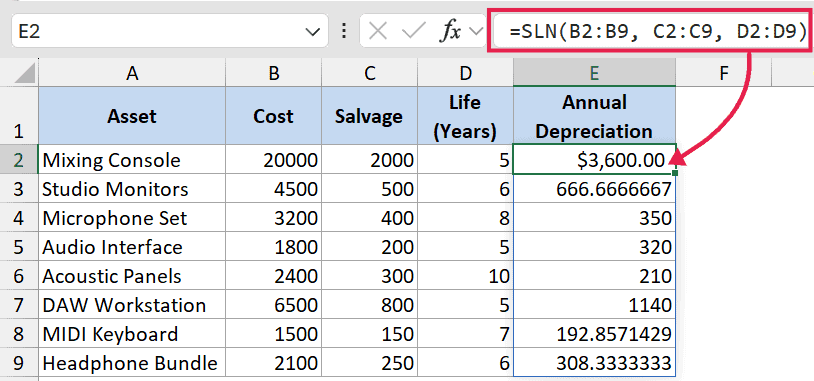Viewport: 814px width, 381px height.
Task: Select cost cell with 1500
Action: point(274,333)
